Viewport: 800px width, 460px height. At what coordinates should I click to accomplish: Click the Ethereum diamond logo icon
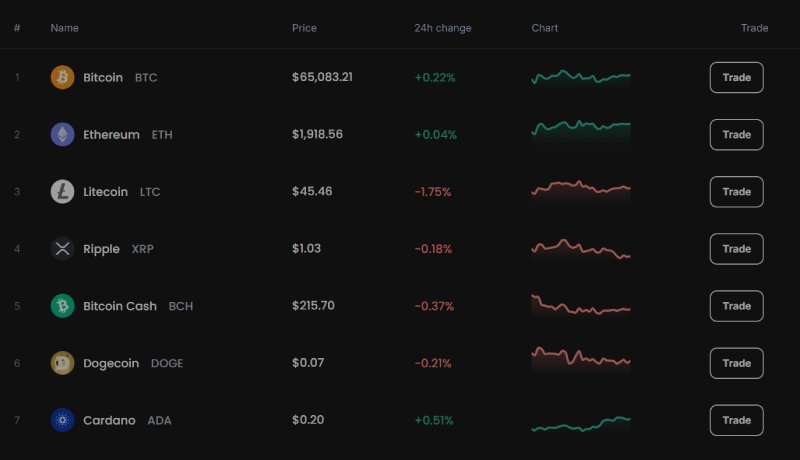pos(62,135)
